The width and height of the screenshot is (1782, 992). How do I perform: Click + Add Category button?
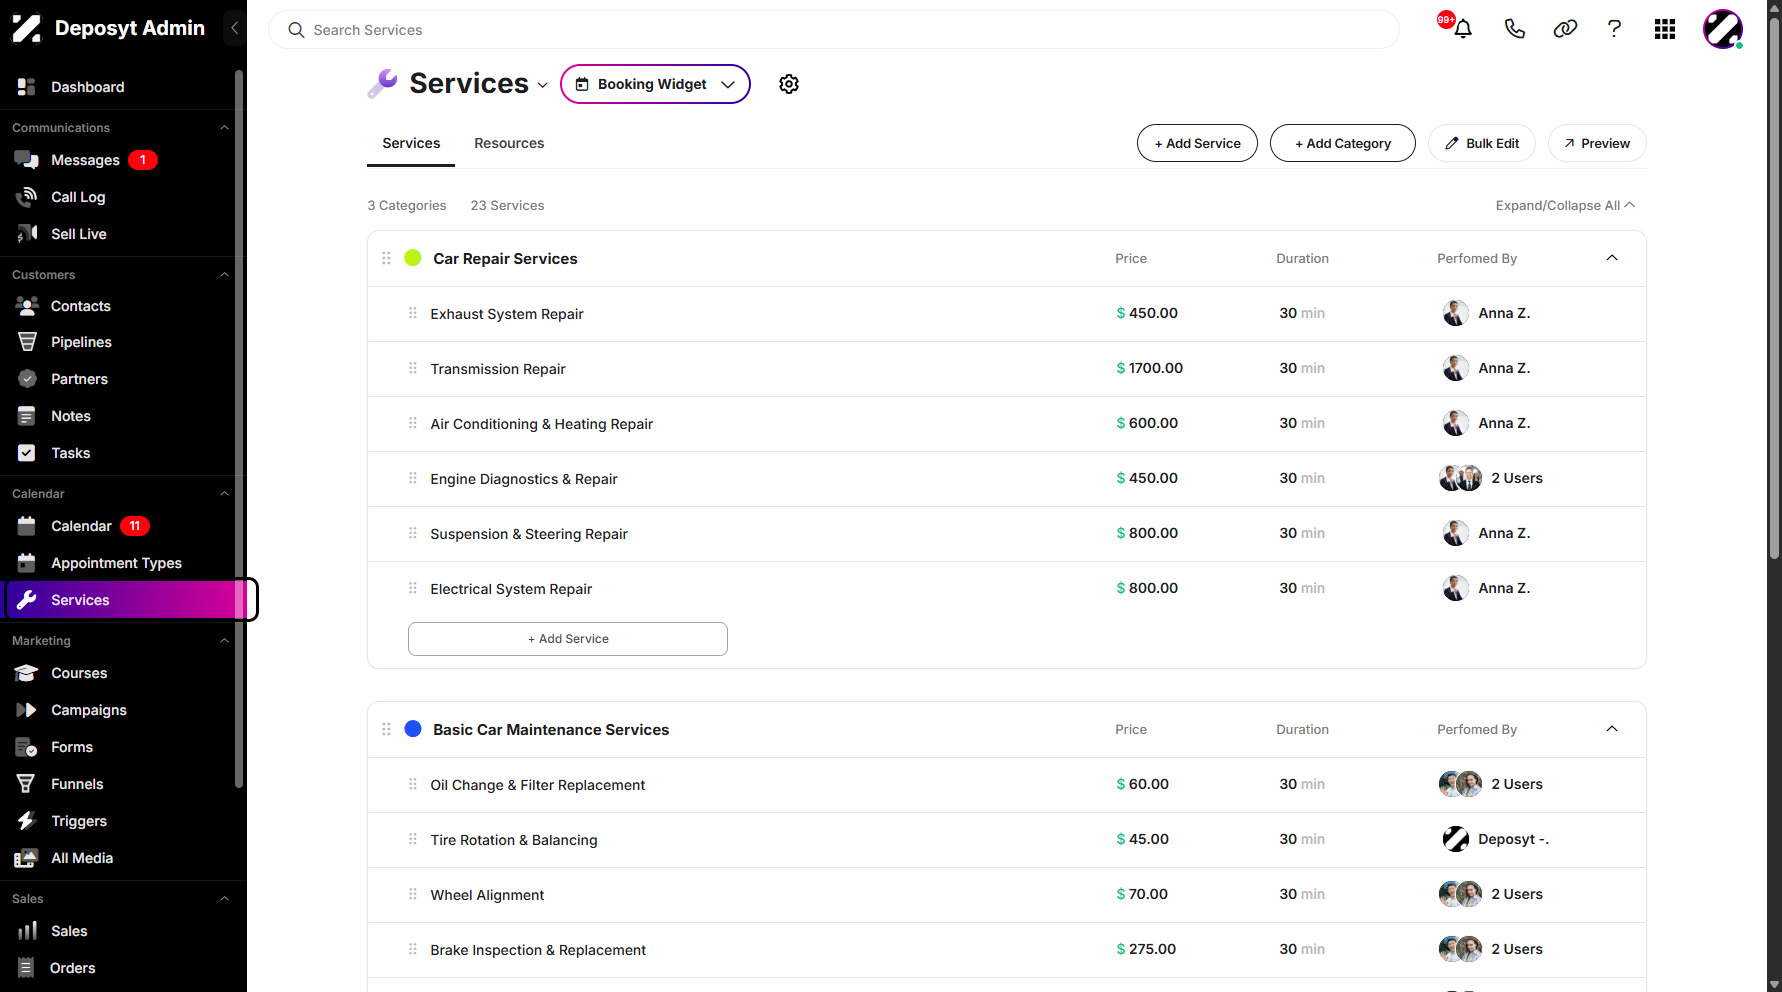(1342, 143)
